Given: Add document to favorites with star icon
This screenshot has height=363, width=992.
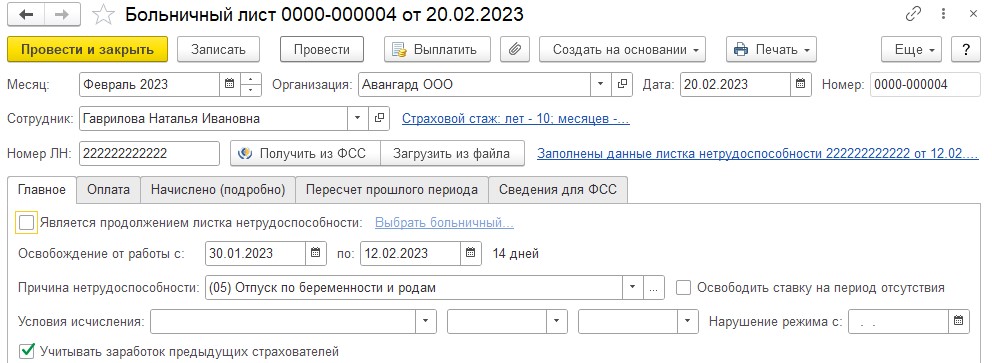Looking at the screenshot, I should point(102,15).
